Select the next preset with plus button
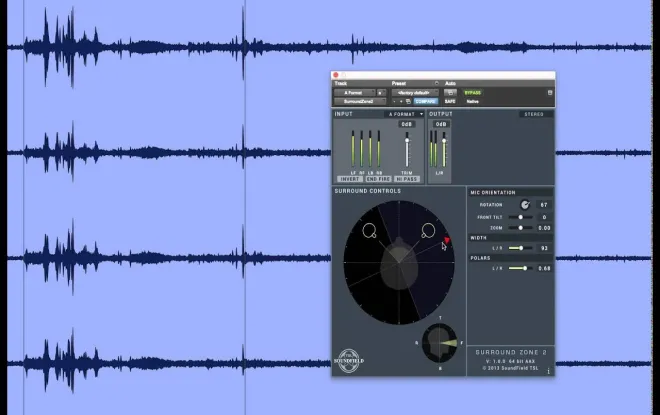Viewport: 660px width, 415px height. [401, 101]
